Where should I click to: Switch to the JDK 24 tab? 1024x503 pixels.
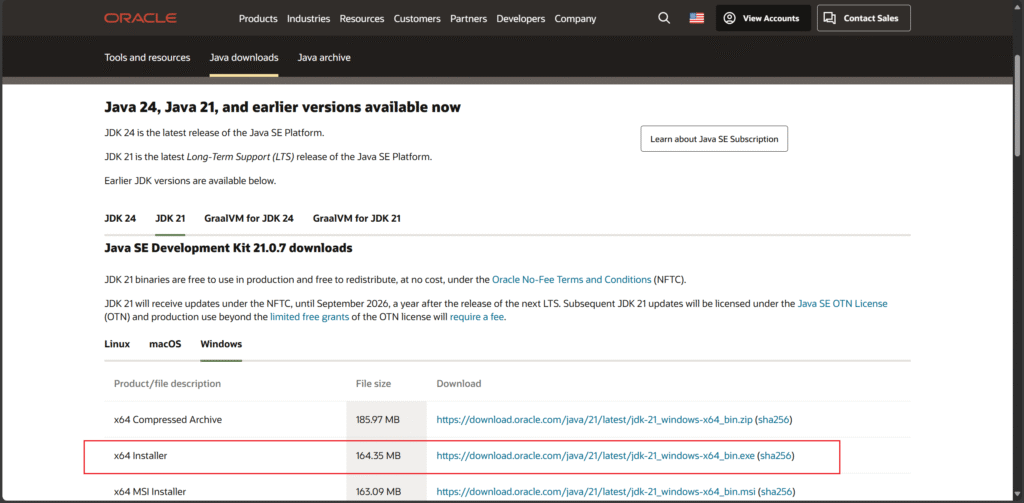(120, 218)
